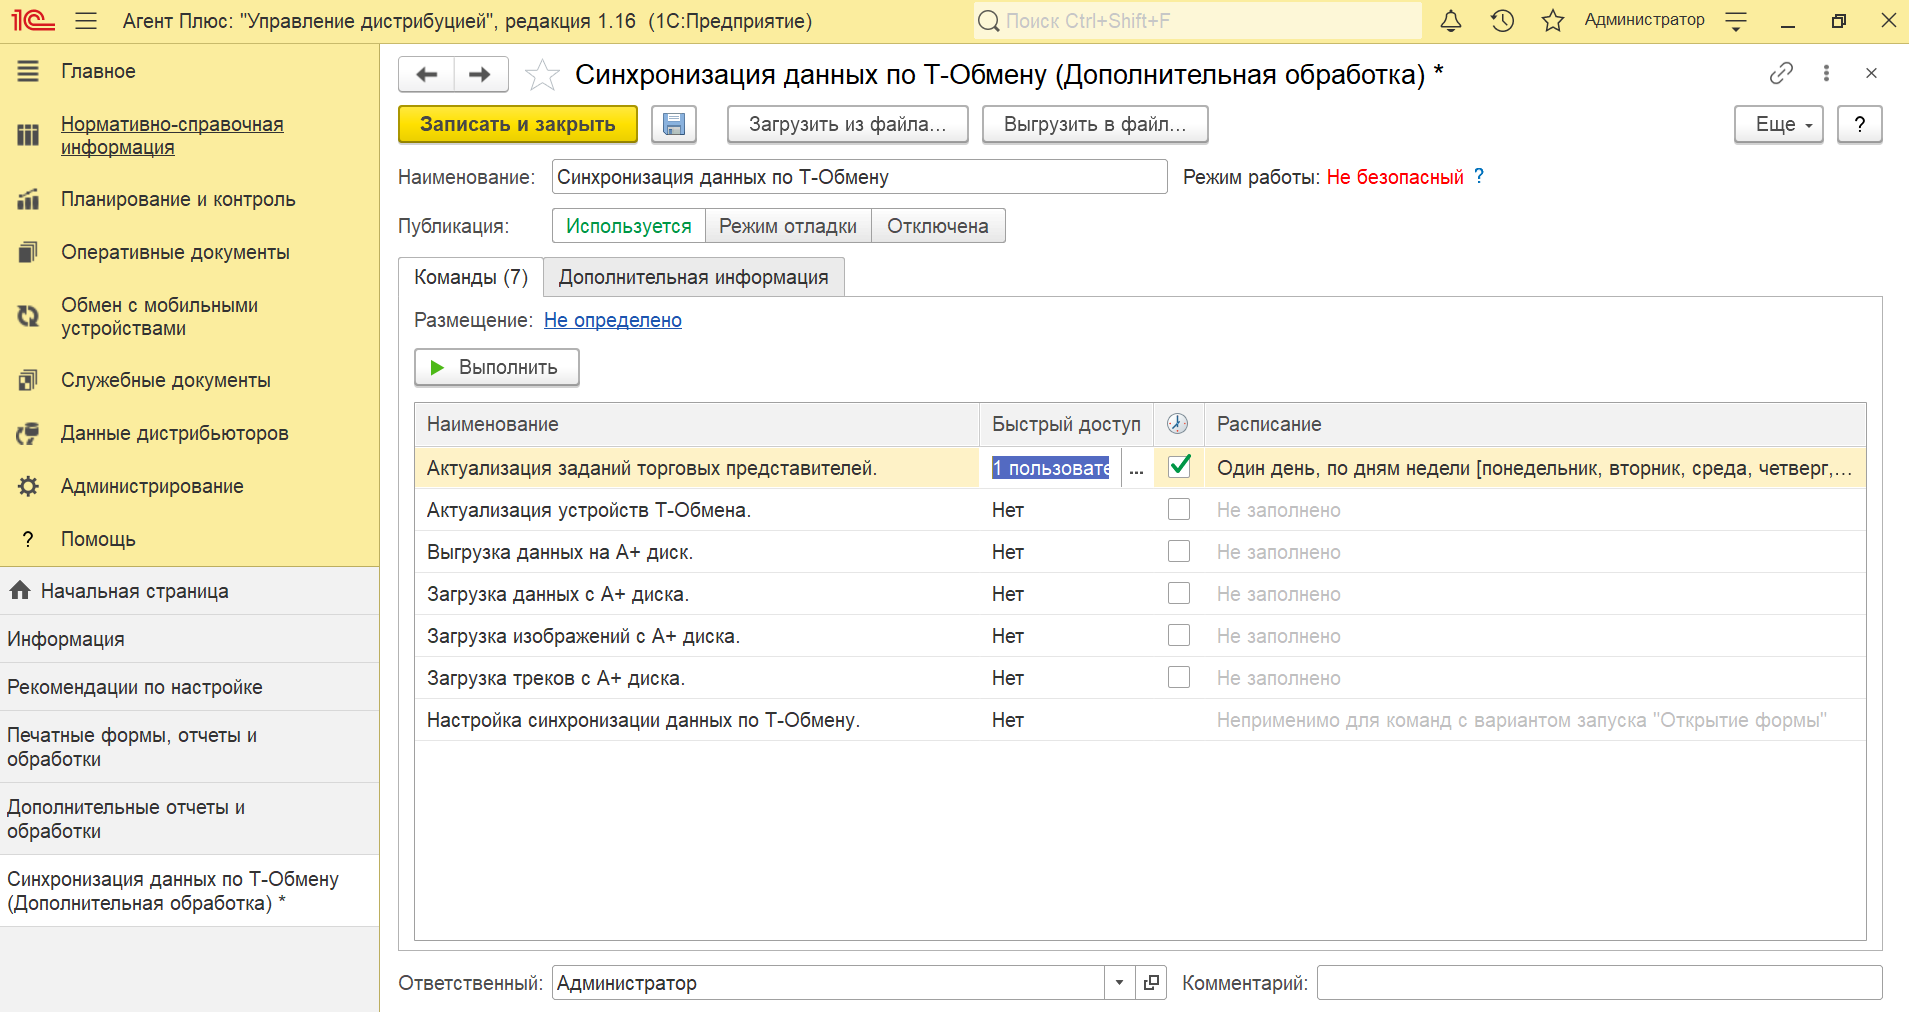The image size is (1909, 1012).
Task: Open quick access ellipsis selector
Action: 1137,468
